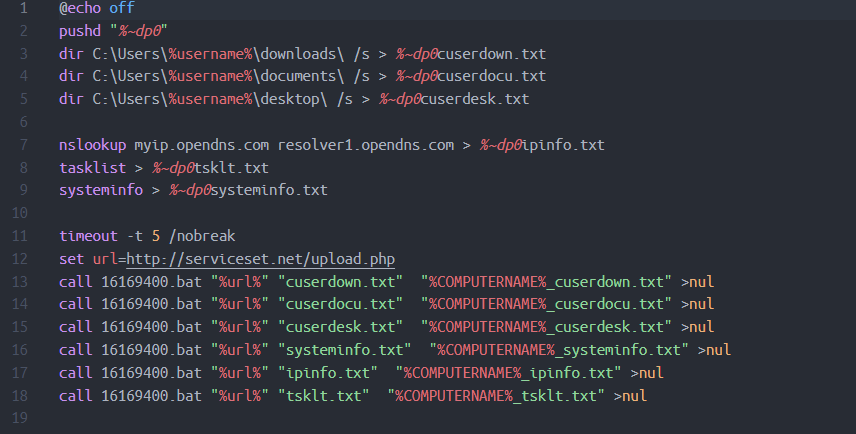Click "%COMPUTERNAME%_cuserdocu.txt" string
Image resolution: width=856 pixels, height=434 pixels.
click(x=546, y=304)
